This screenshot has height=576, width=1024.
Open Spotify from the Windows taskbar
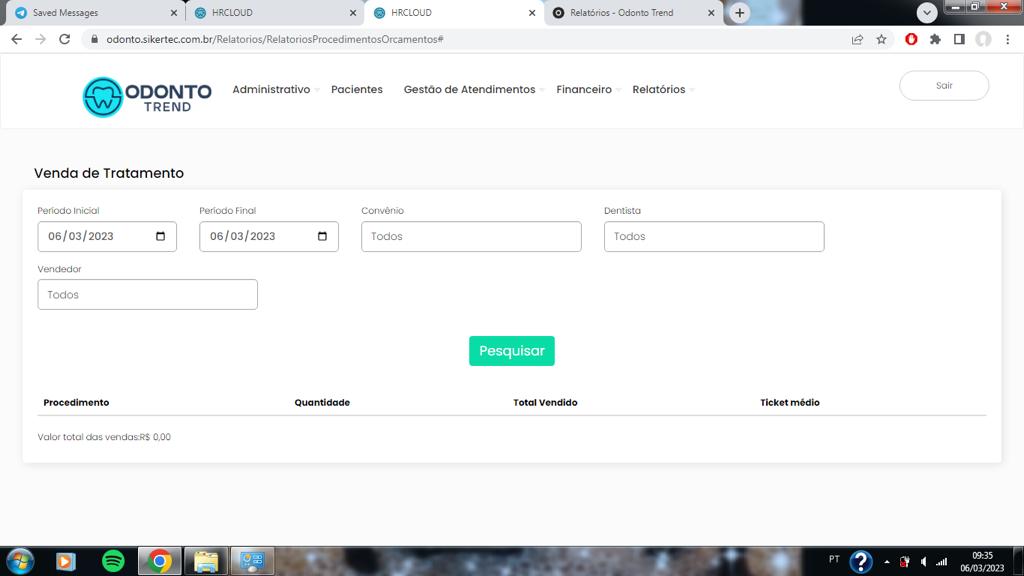tap(113, 561)
